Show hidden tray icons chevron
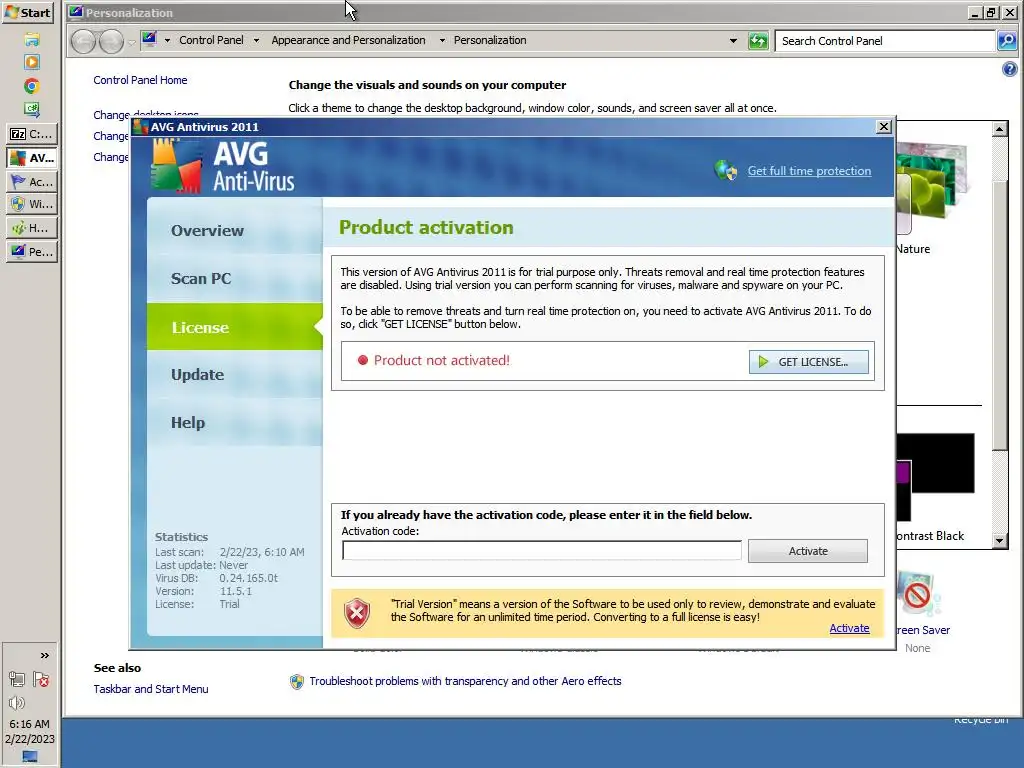Image resolution: width=1024 pixels, height=768 pixels. tap(44, 655)
